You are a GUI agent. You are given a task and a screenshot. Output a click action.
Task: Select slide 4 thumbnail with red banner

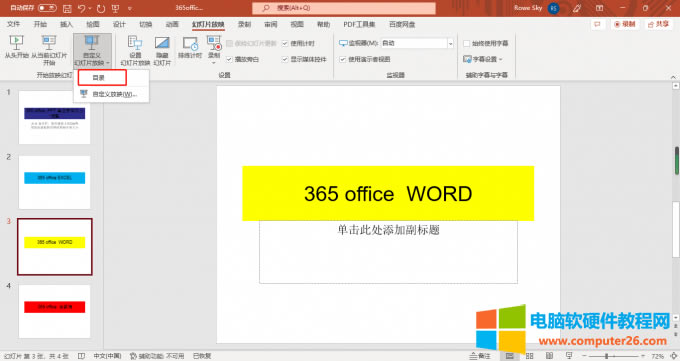[55, 311]
